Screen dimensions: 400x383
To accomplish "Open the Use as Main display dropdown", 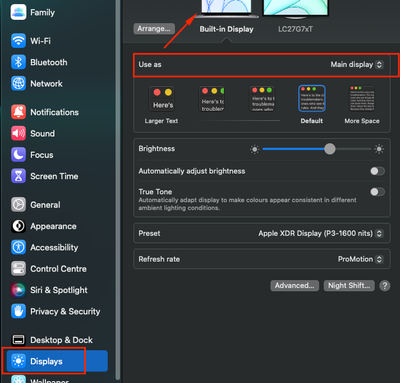I will (357, 64).
